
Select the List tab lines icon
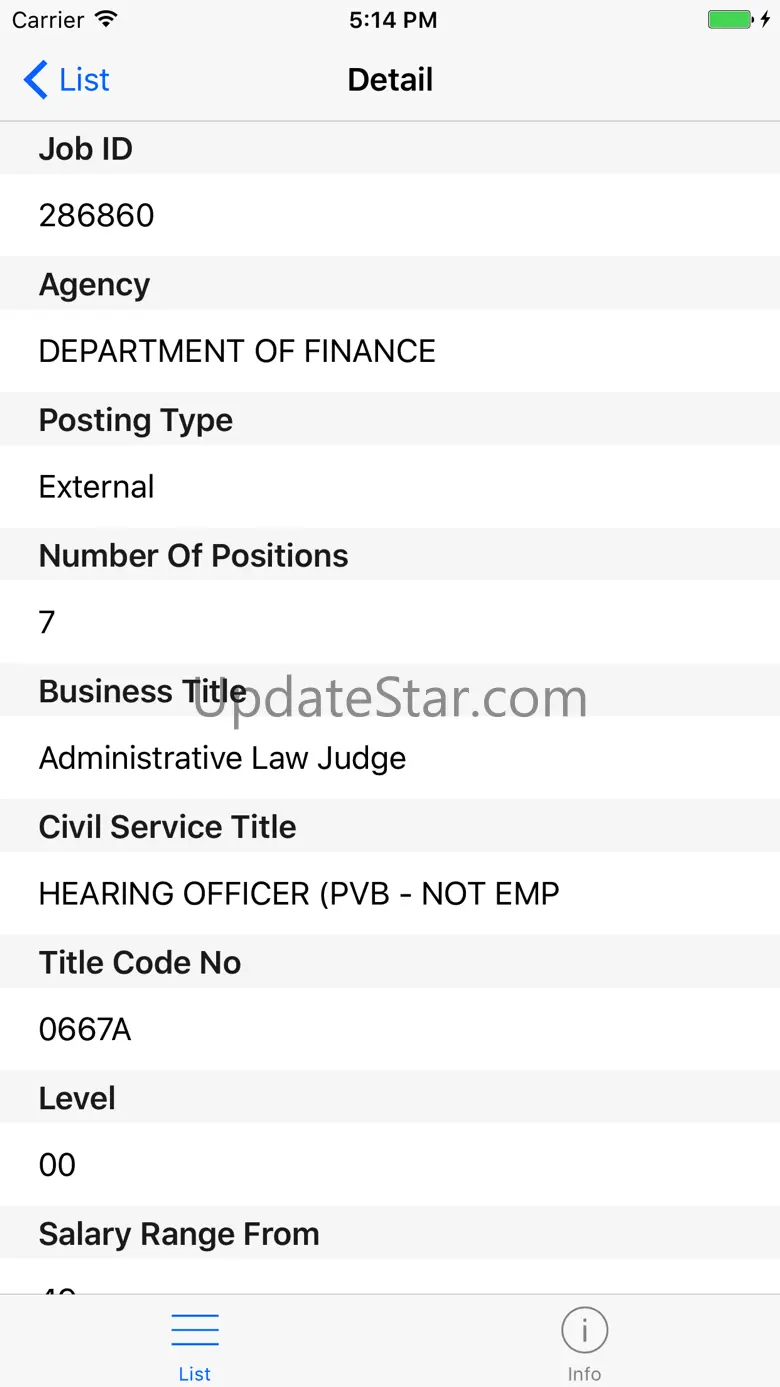coord(195,1331)
